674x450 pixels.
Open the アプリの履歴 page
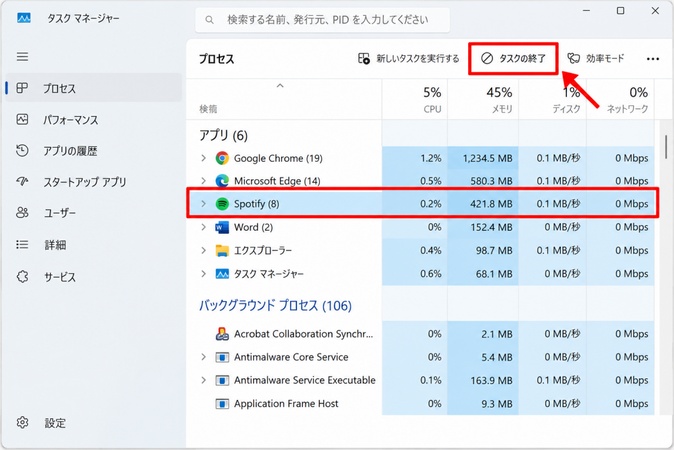tap(93, 150)
